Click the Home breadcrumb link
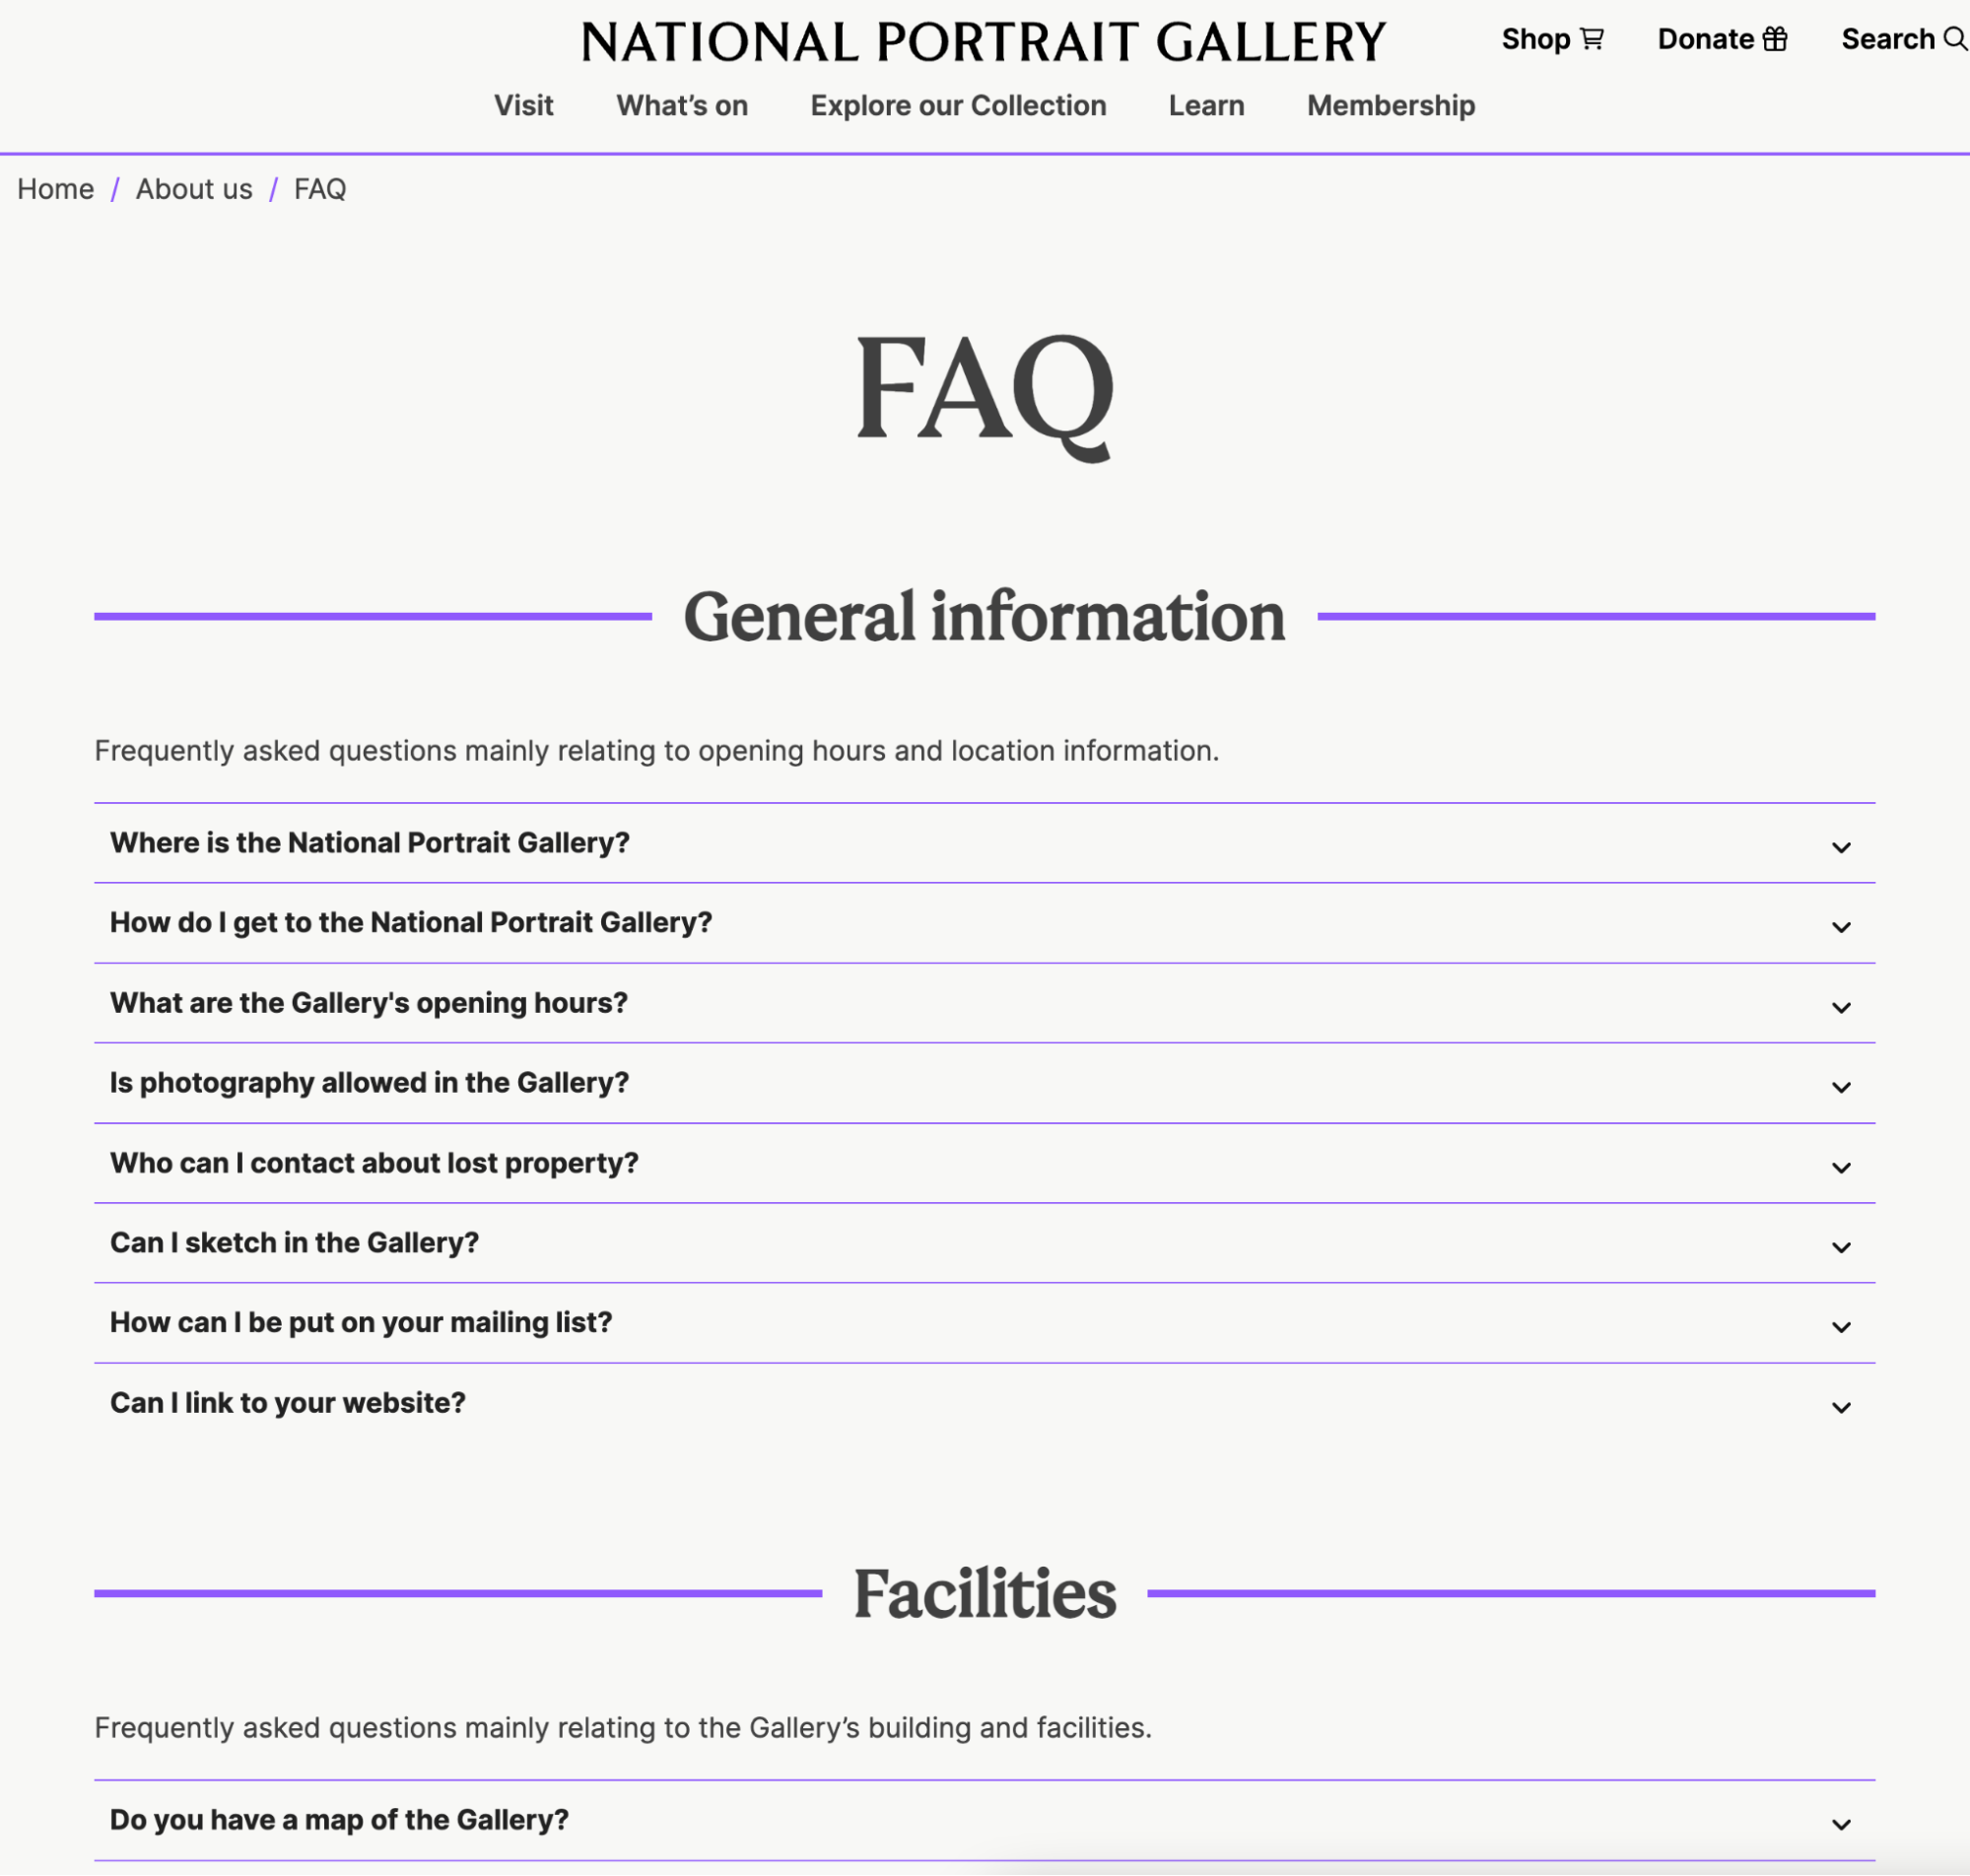 [54, 188]
